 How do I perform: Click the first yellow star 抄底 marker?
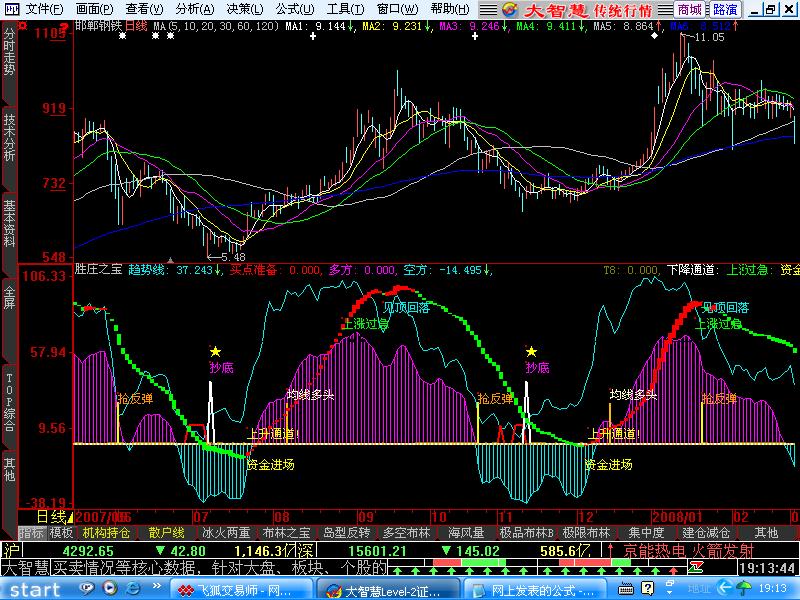[x=215, y=352]
